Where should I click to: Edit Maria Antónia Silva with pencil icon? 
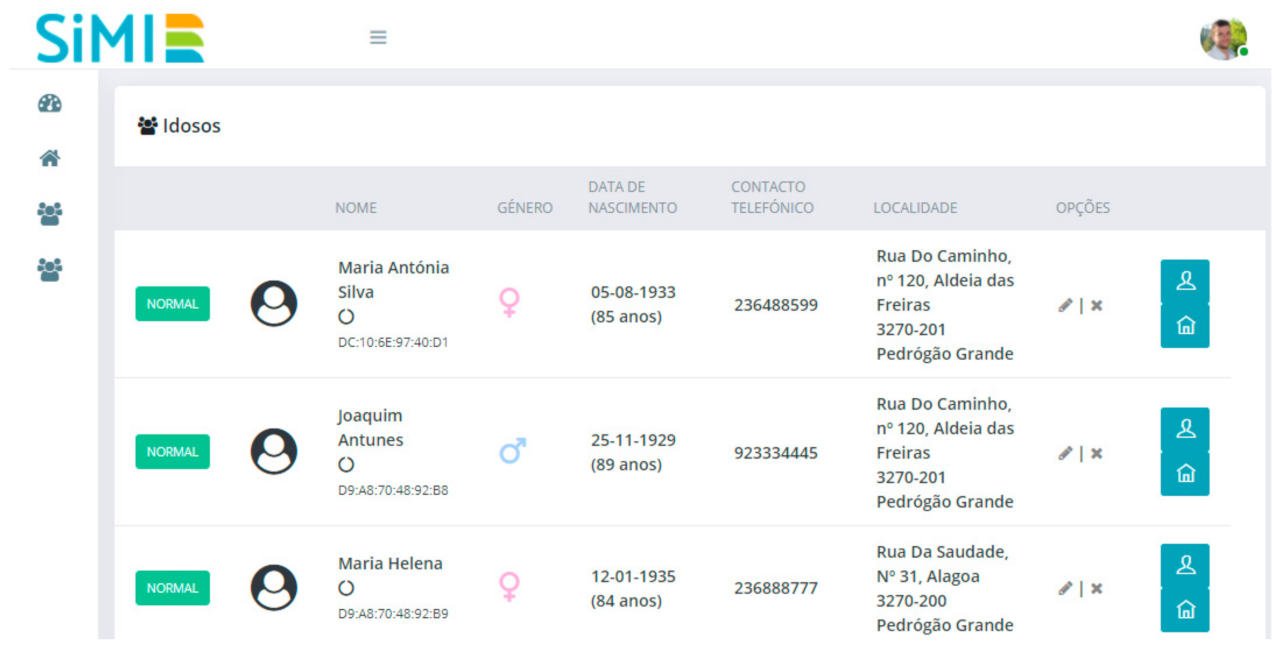pos(1065,305)
